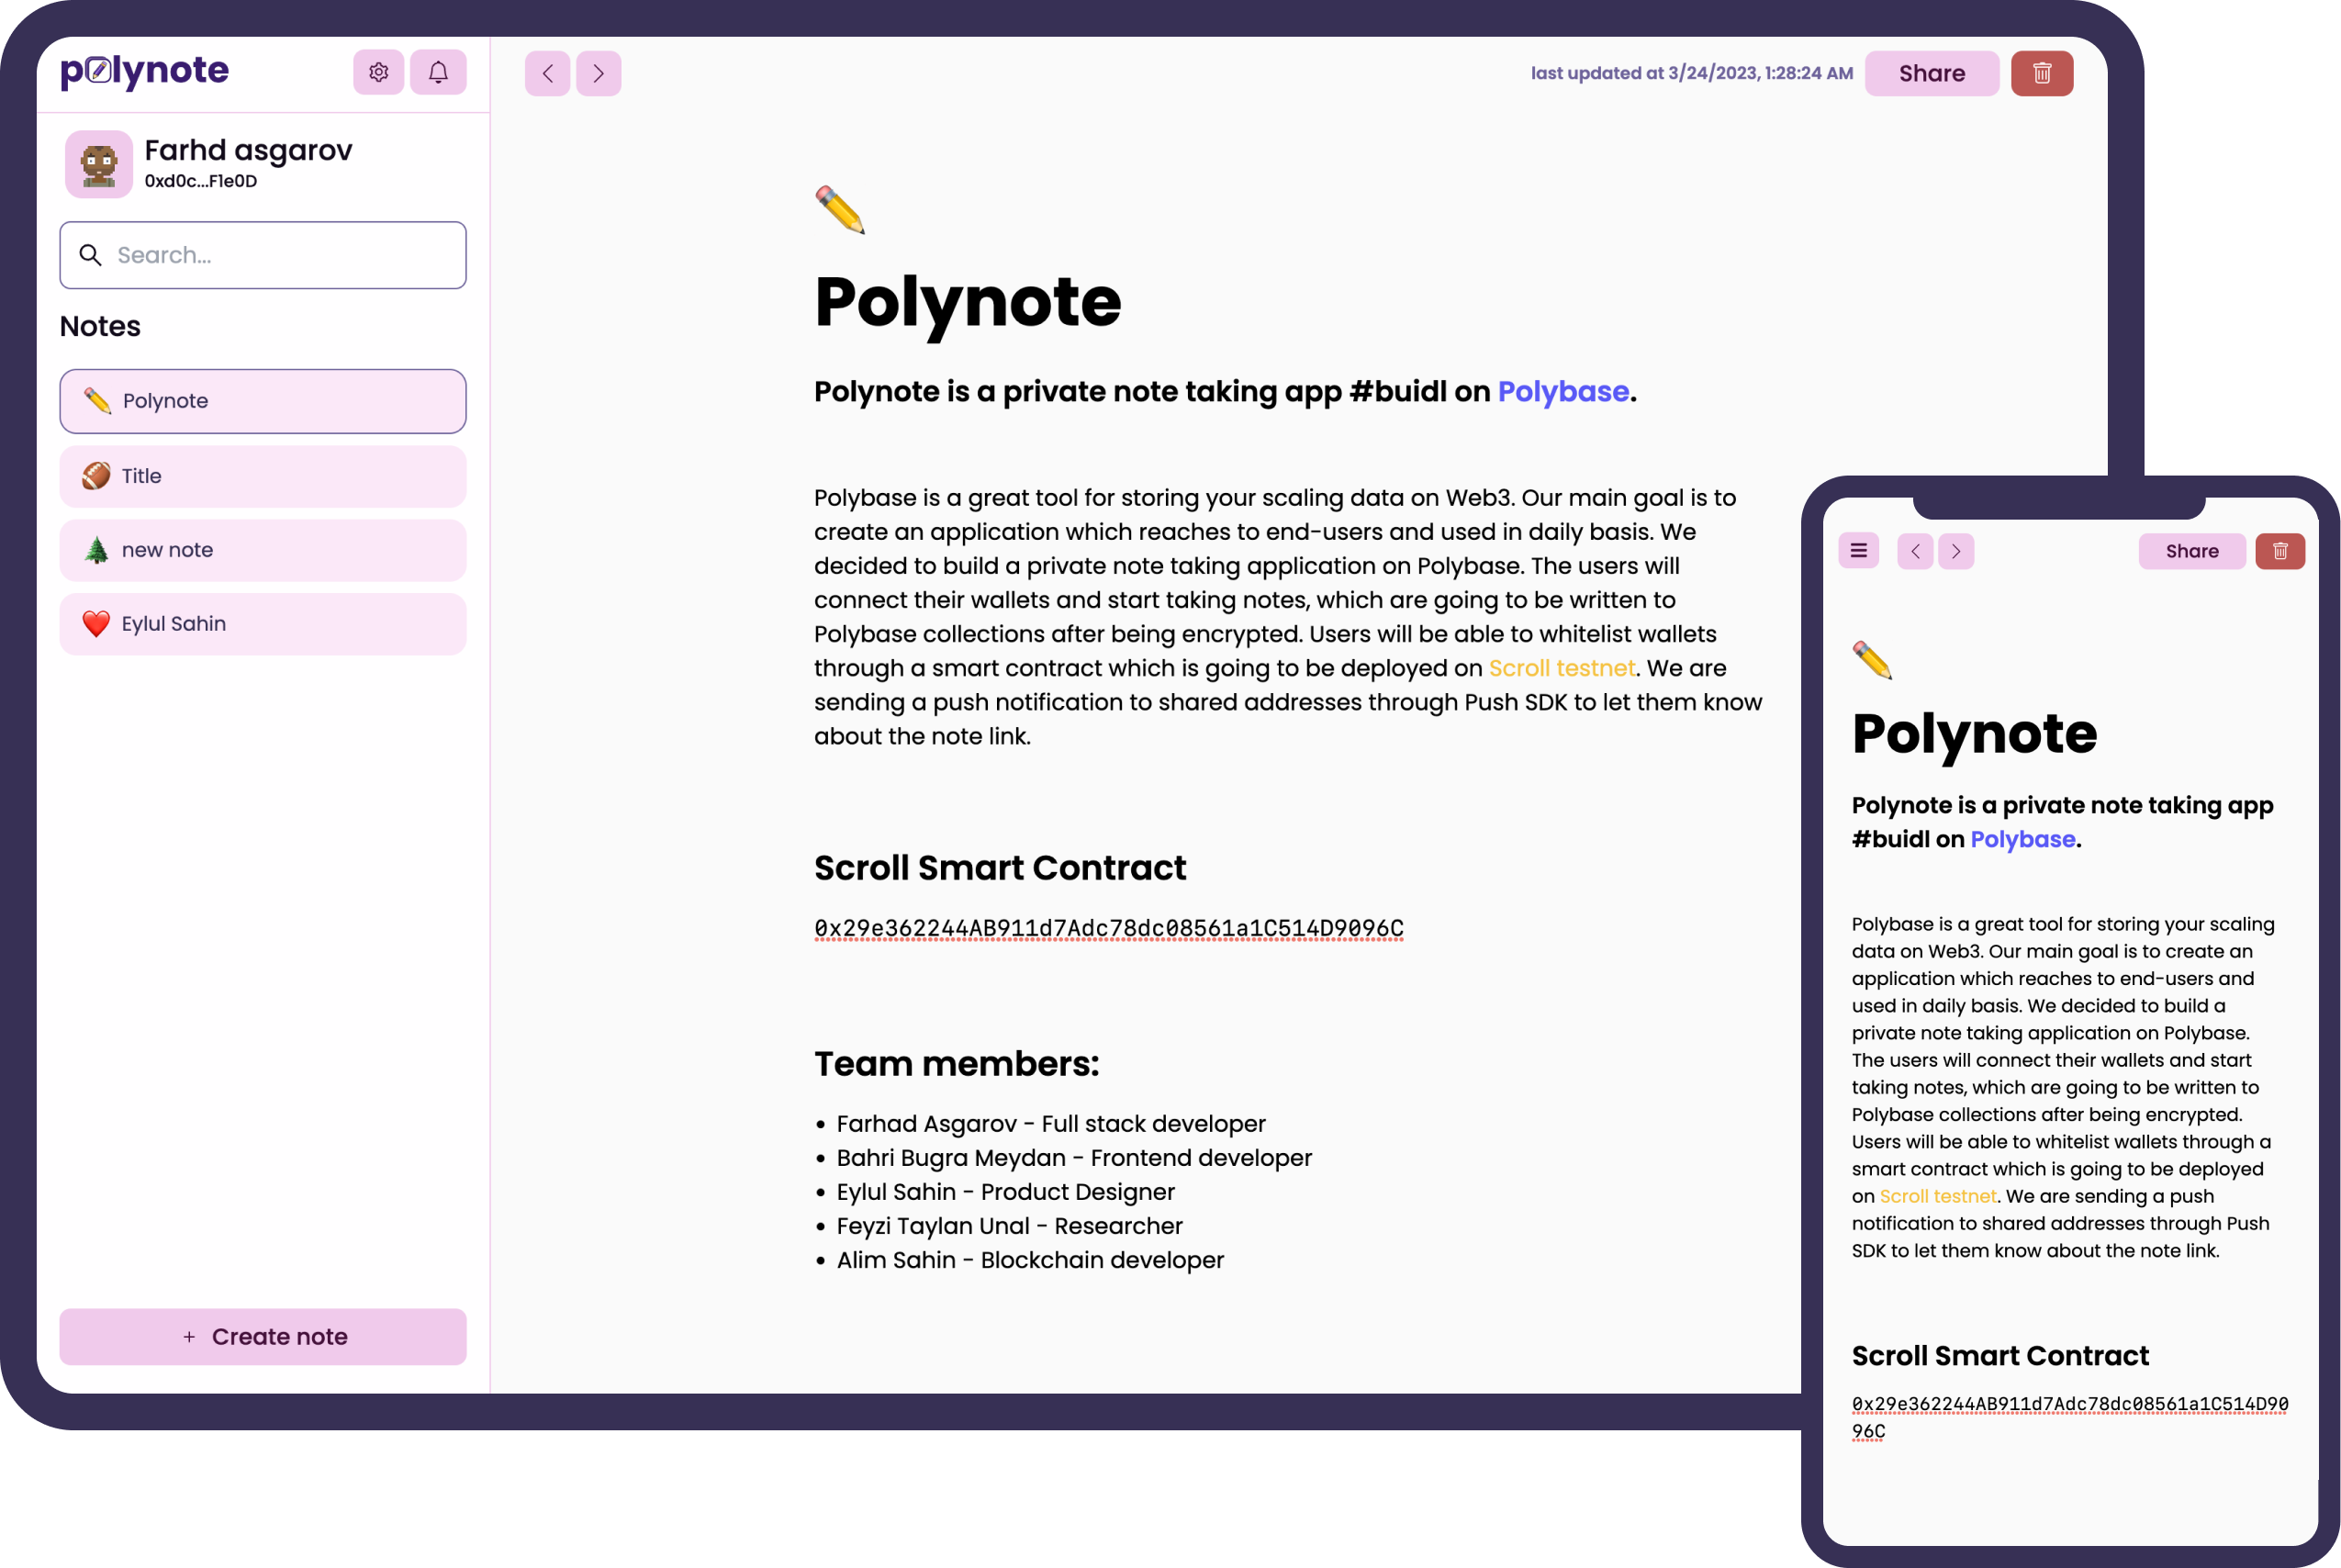Viewport: 2341px width, 1568px height.
Task: Click the delete trash icon in the mobile view
Action: [x=2280, y=550]
